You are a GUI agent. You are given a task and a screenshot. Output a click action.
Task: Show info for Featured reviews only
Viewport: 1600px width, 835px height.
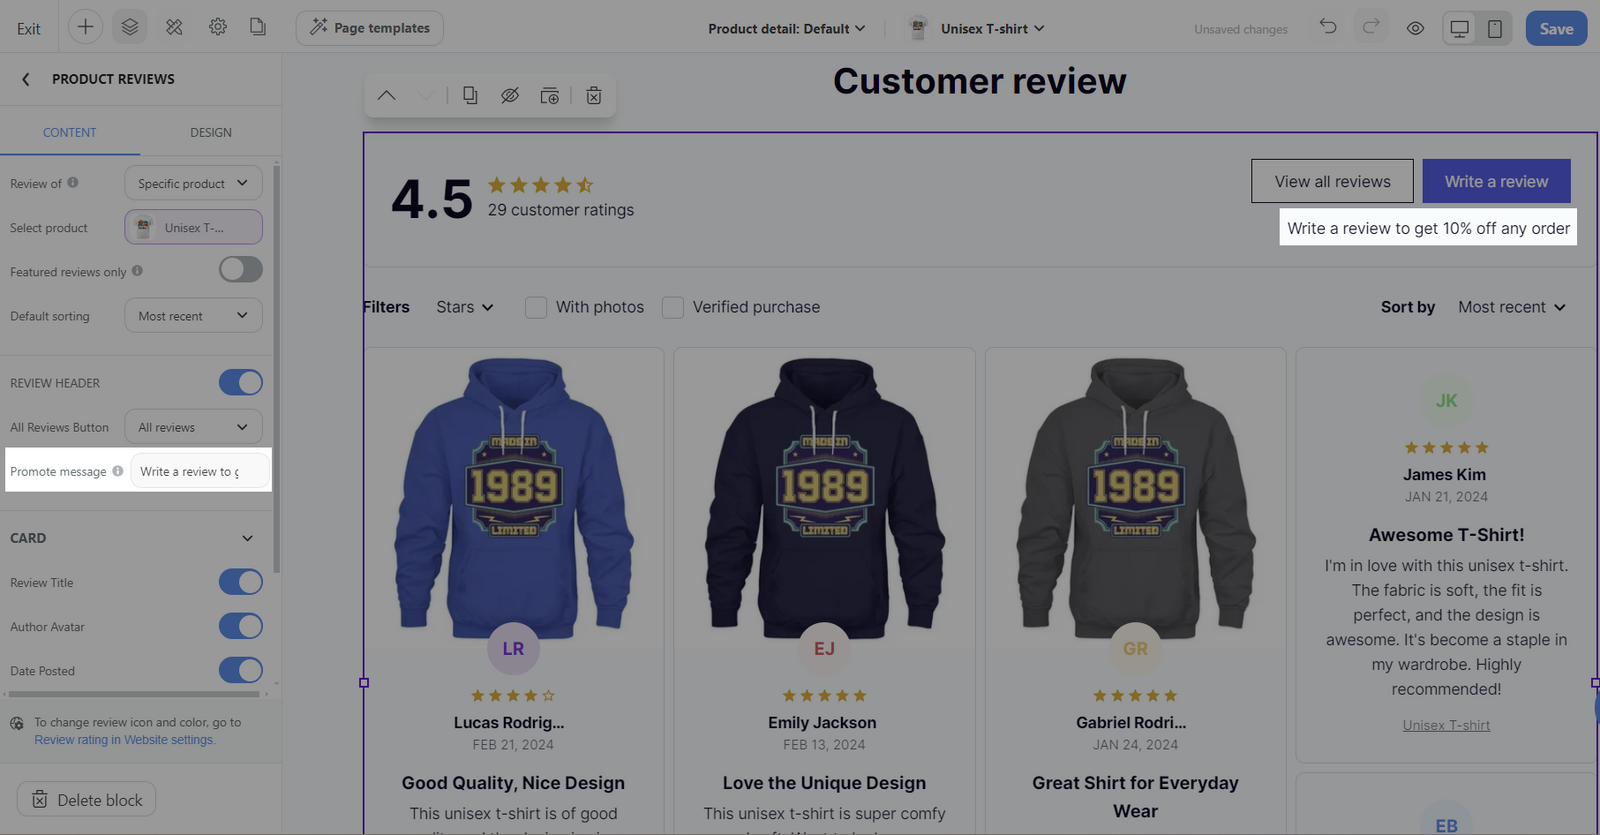click(137, 271)
